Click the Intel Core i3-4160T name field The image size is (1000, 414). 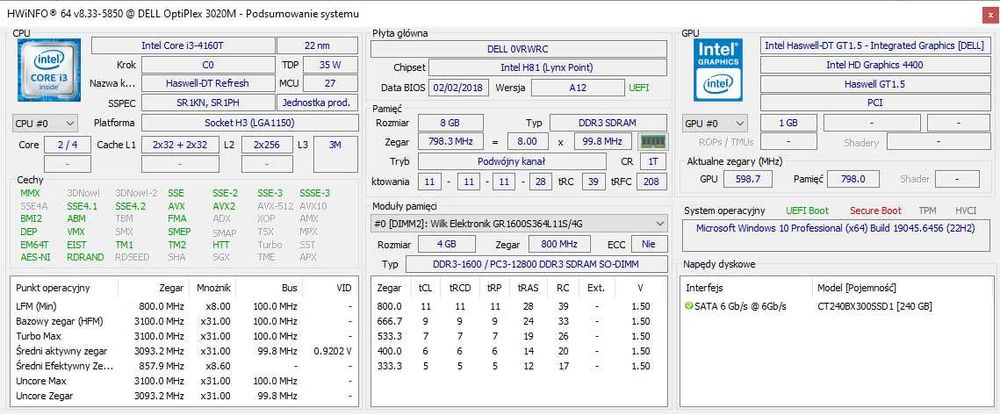click(183, 45)
